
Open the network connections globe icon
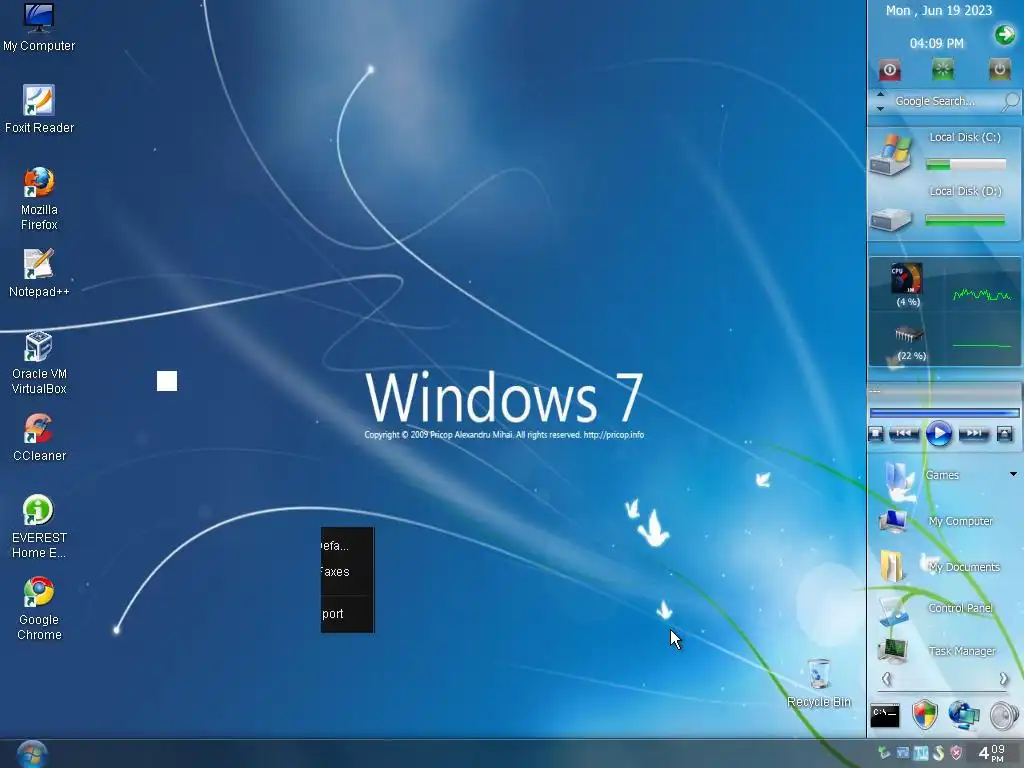964,715
